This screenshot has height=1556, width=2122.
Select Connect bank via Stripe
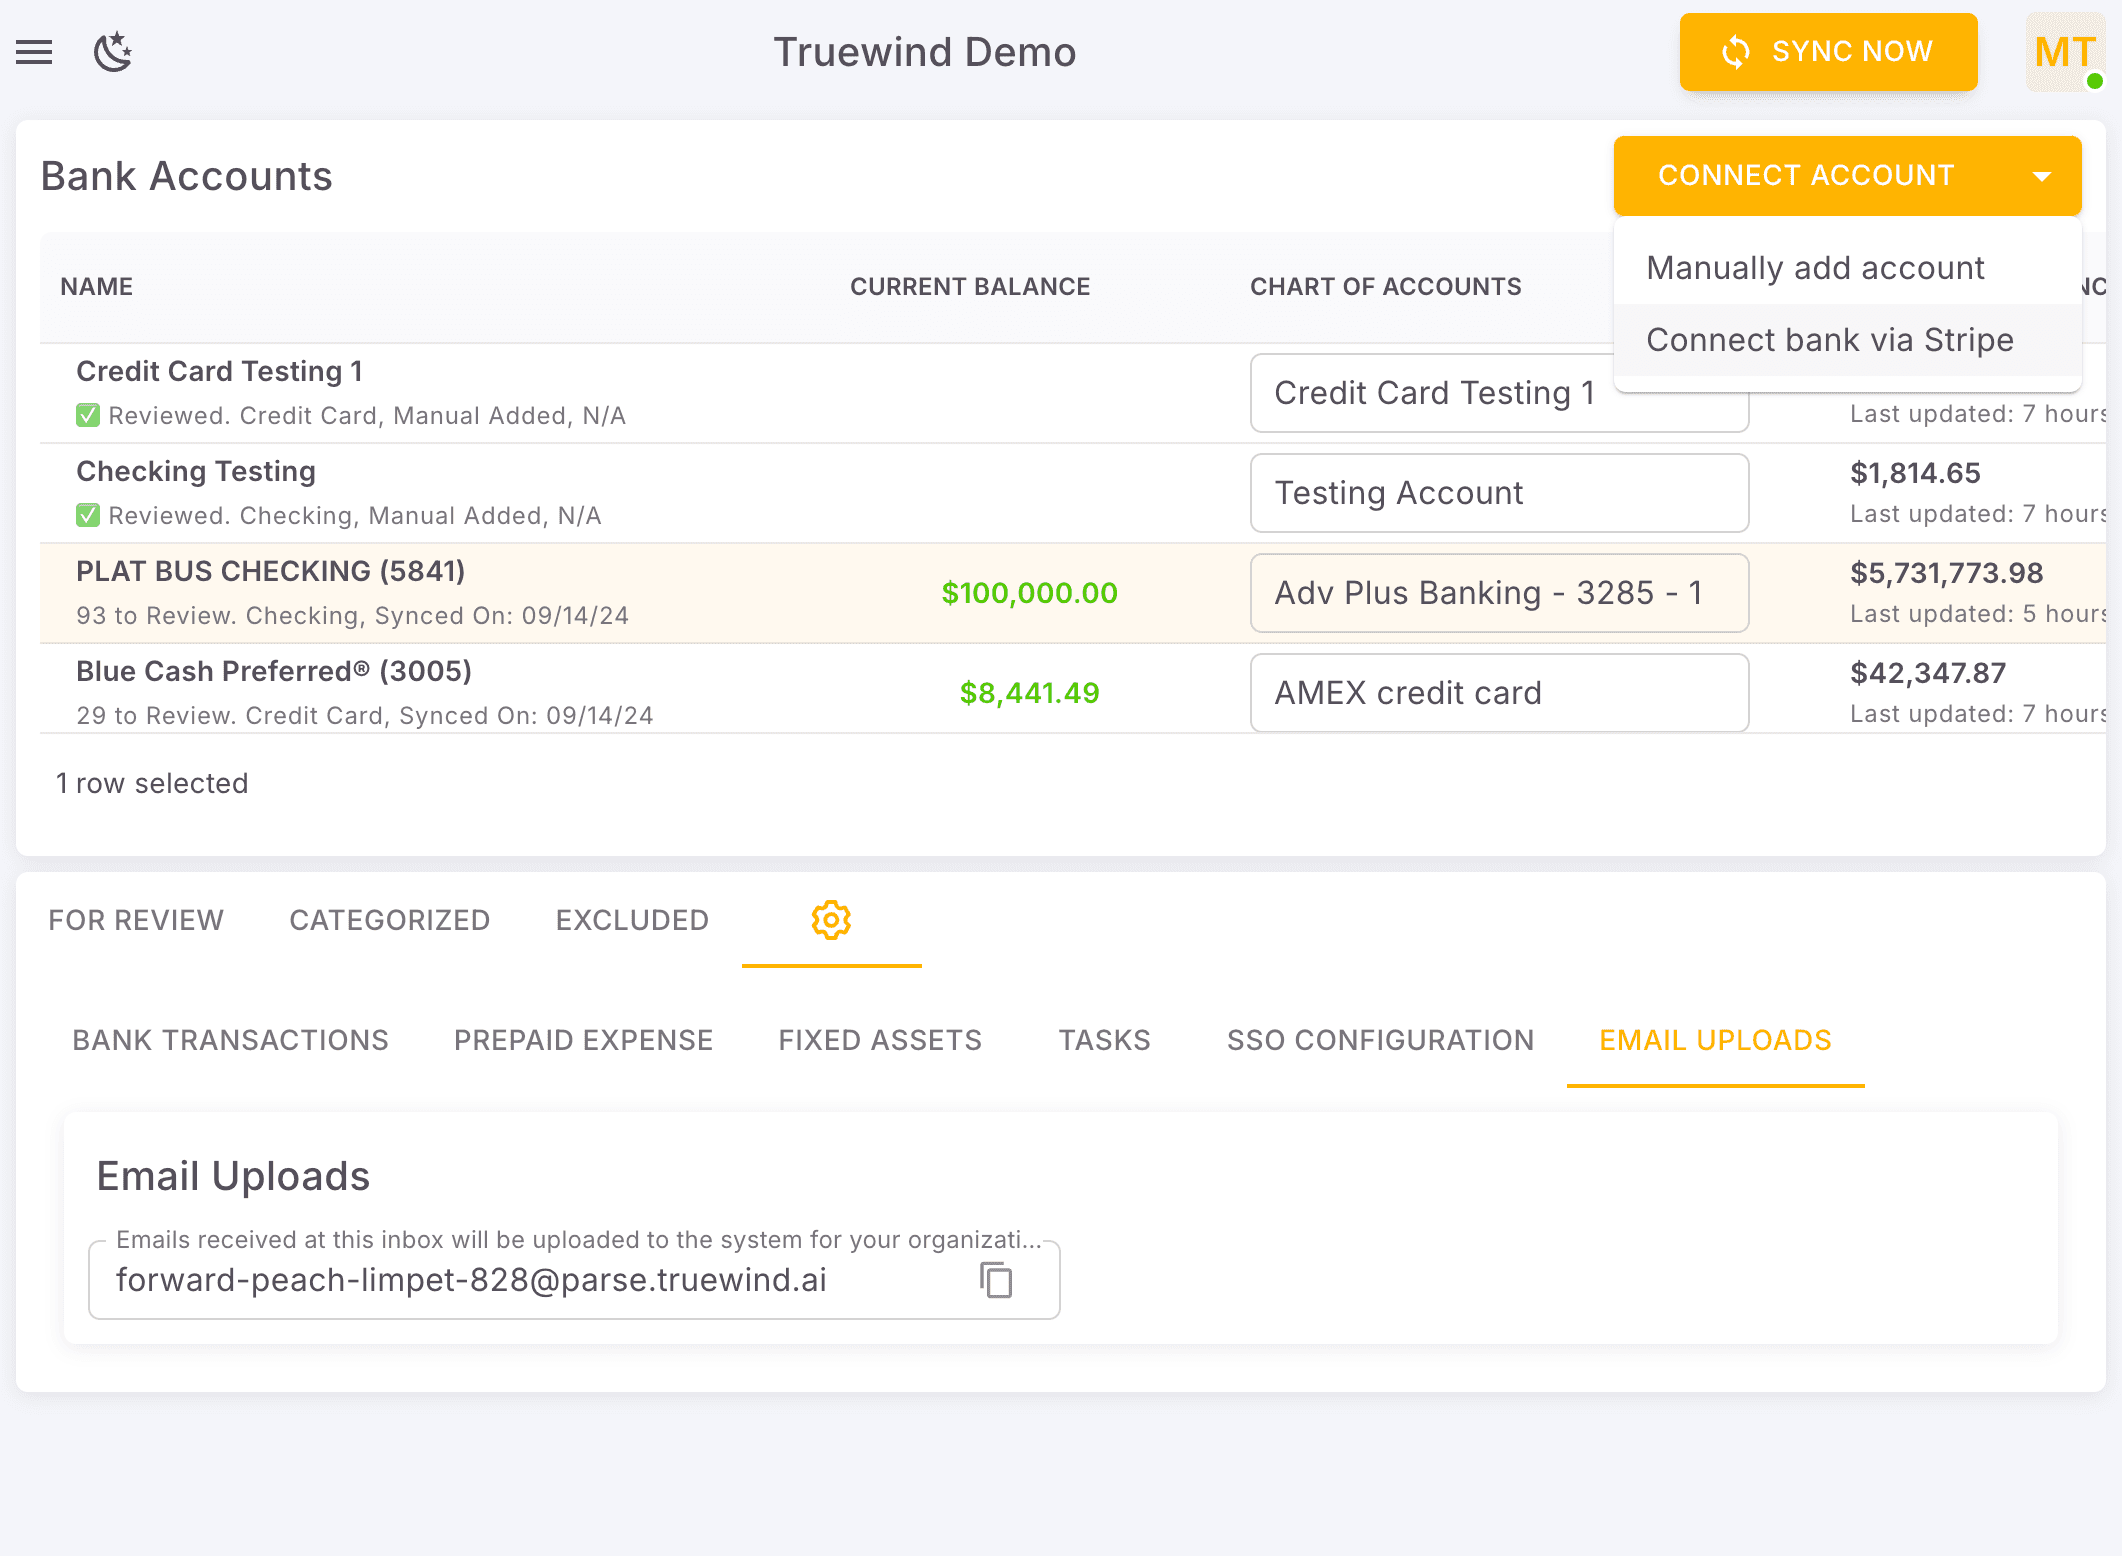1830,339
